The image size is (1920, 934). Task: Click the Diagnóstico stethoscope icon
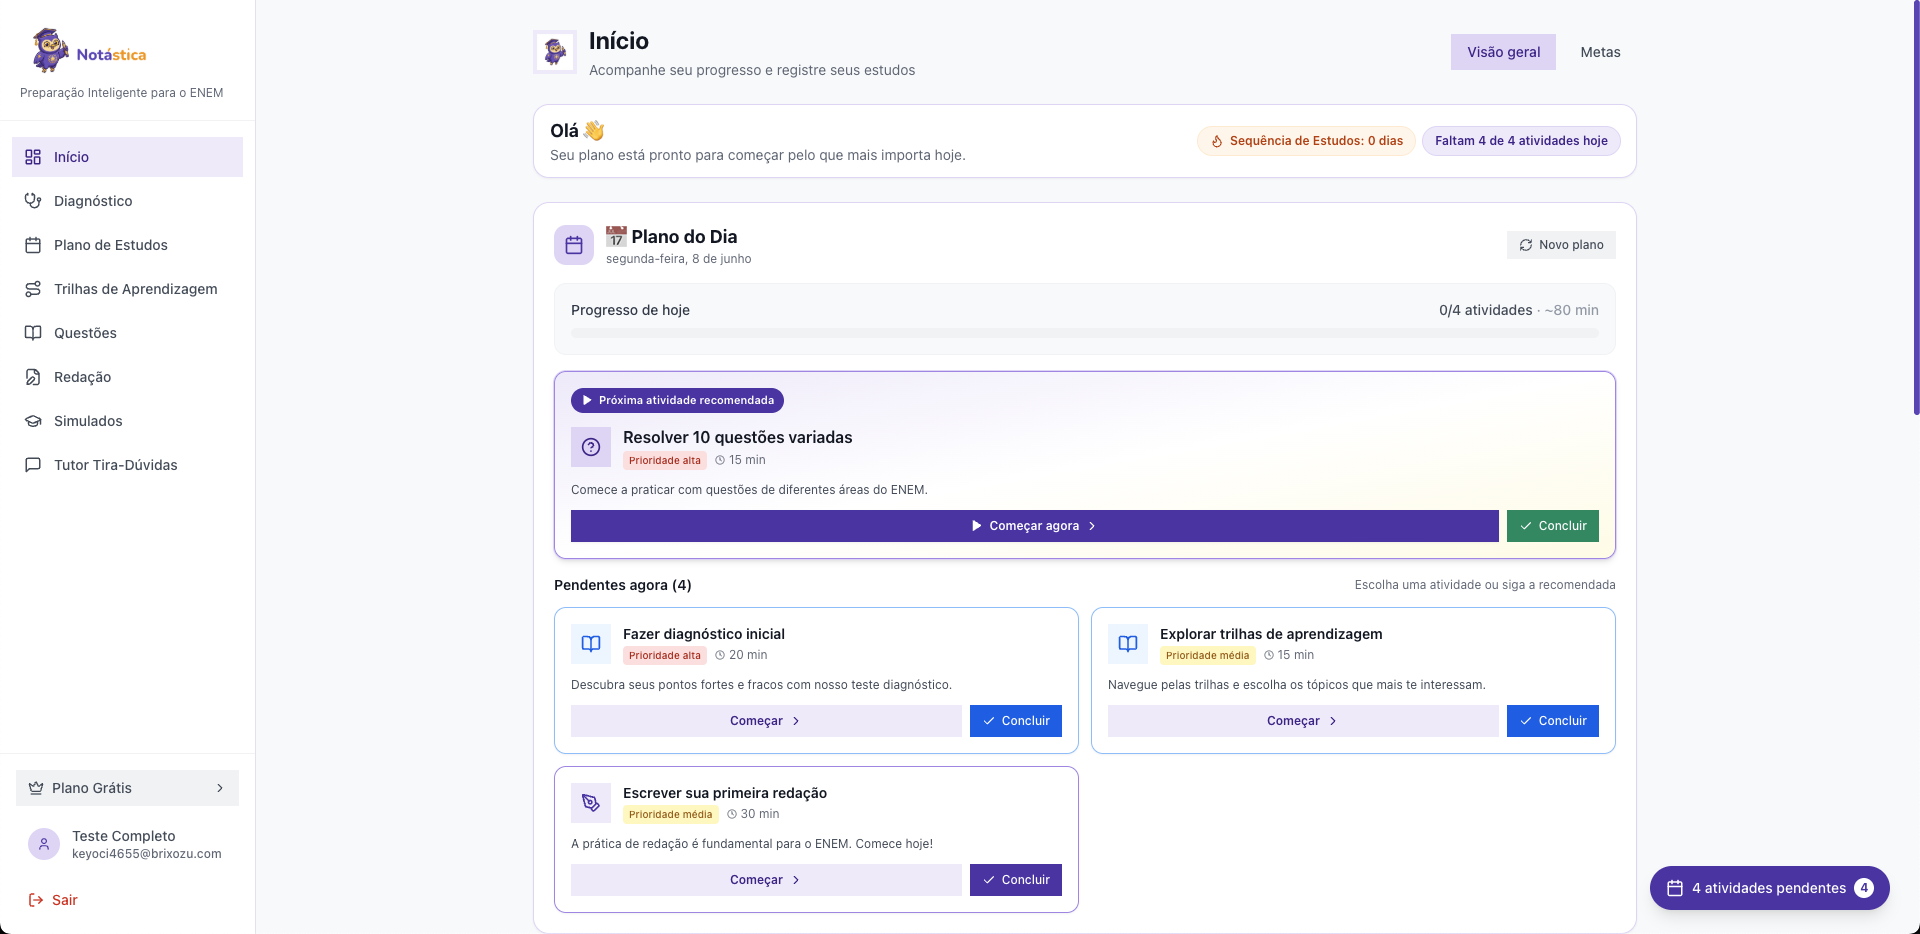click(x=33, y=201)
